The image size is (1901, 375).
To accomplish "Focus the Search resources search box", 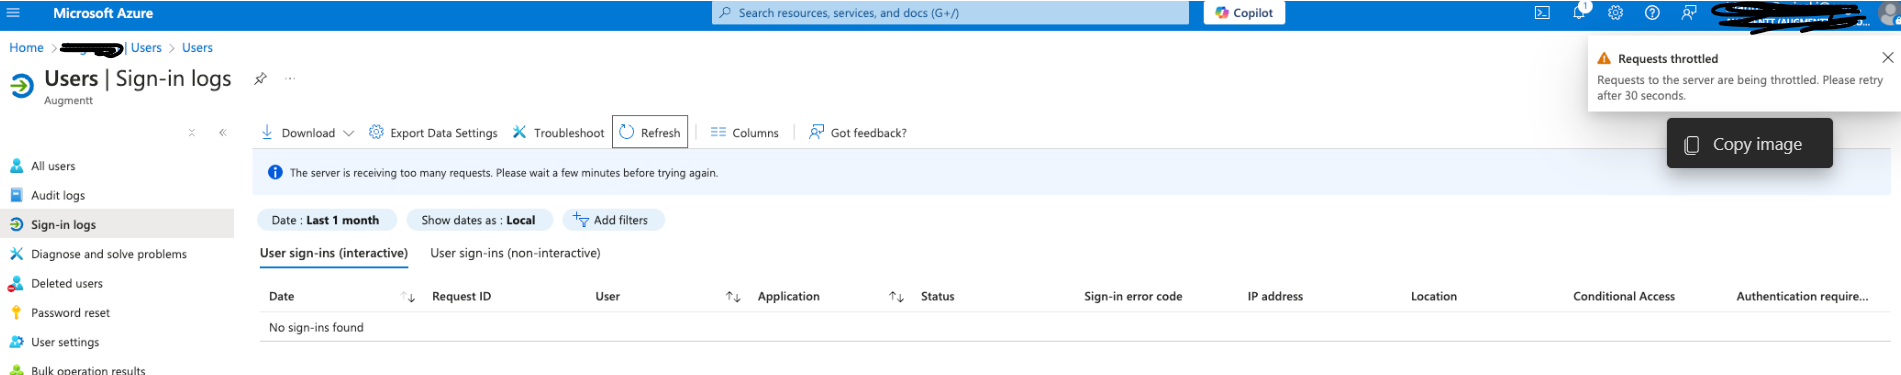I will point(950,13).
